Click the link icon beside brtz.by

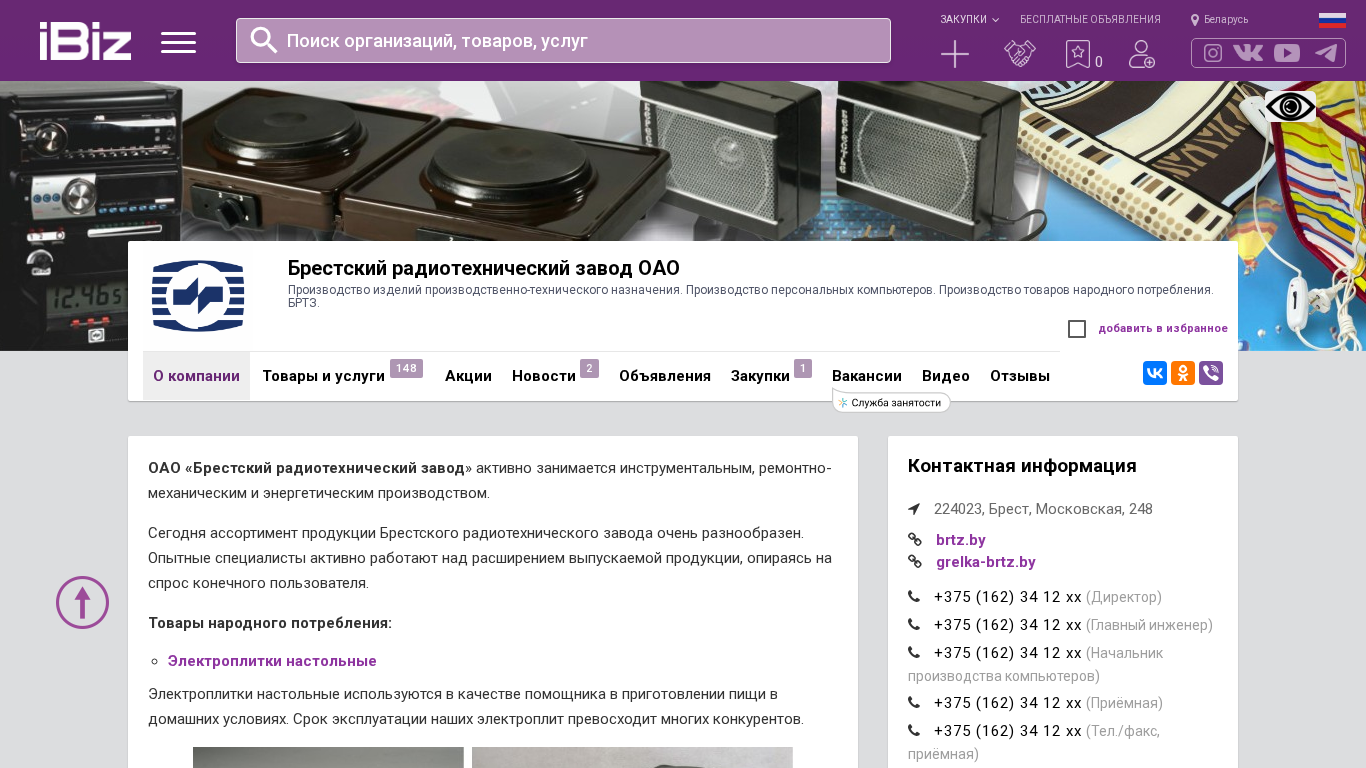(915, 540)
